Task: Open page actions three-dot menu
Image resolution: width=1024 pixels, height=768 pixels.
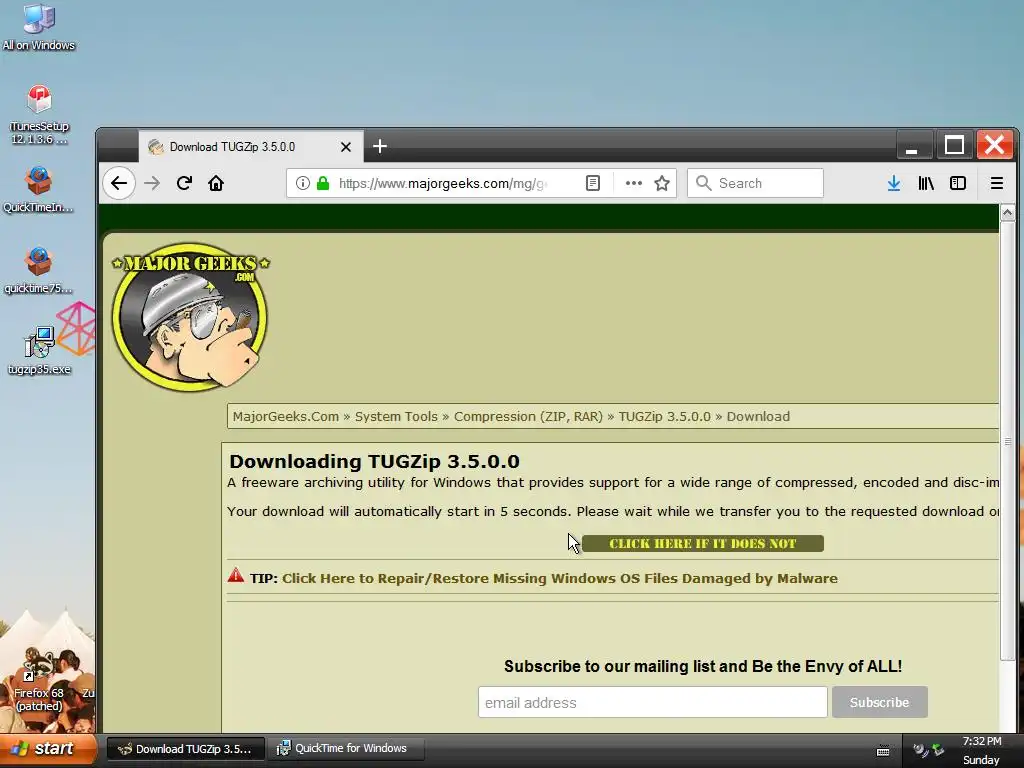Action: (633, 184)
